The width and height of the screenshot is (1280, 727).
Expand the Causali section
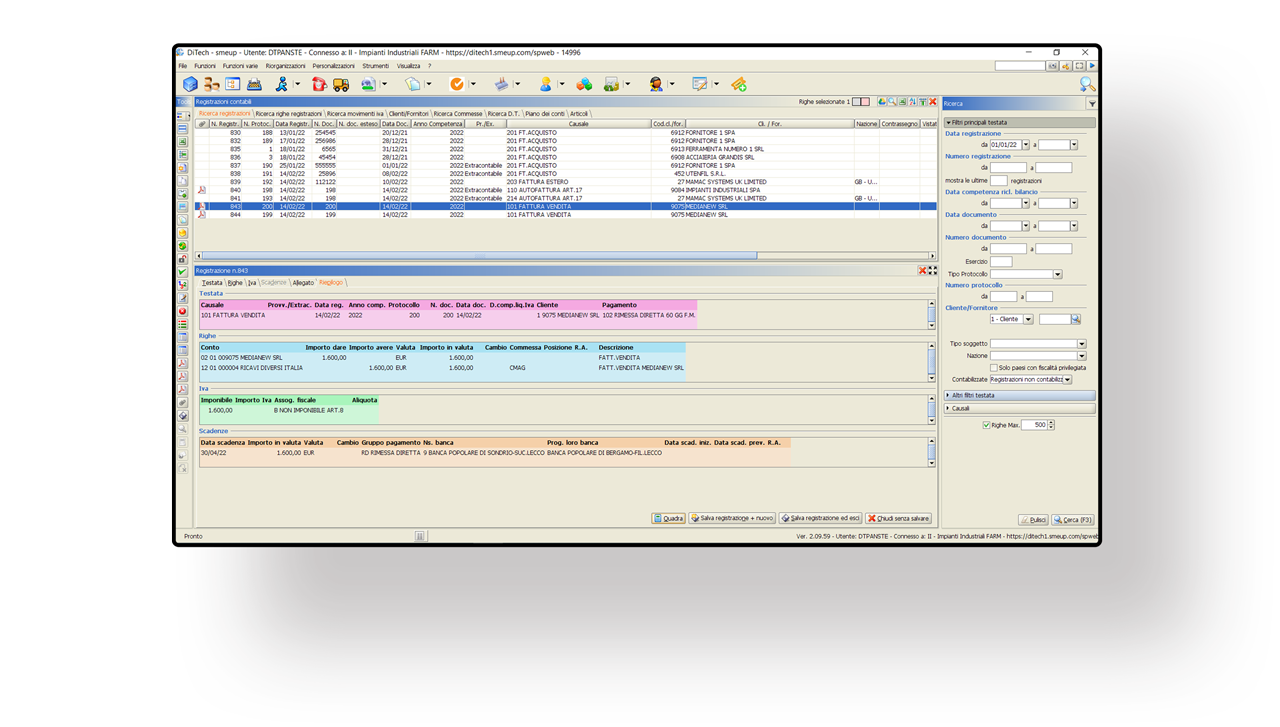click(1020, 408)
